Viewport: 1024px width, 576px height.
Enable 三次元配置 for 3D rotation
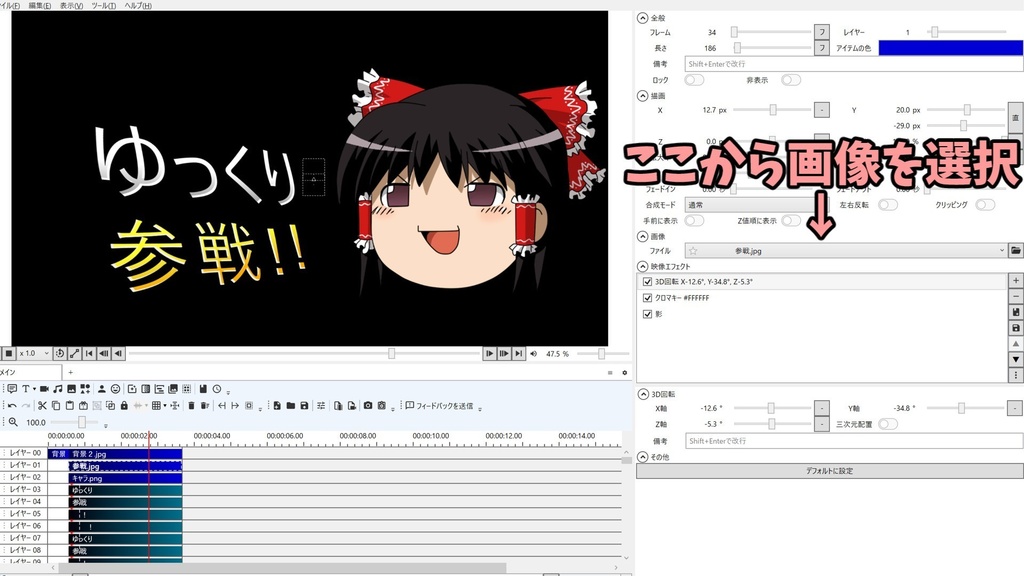coord(888,424)
